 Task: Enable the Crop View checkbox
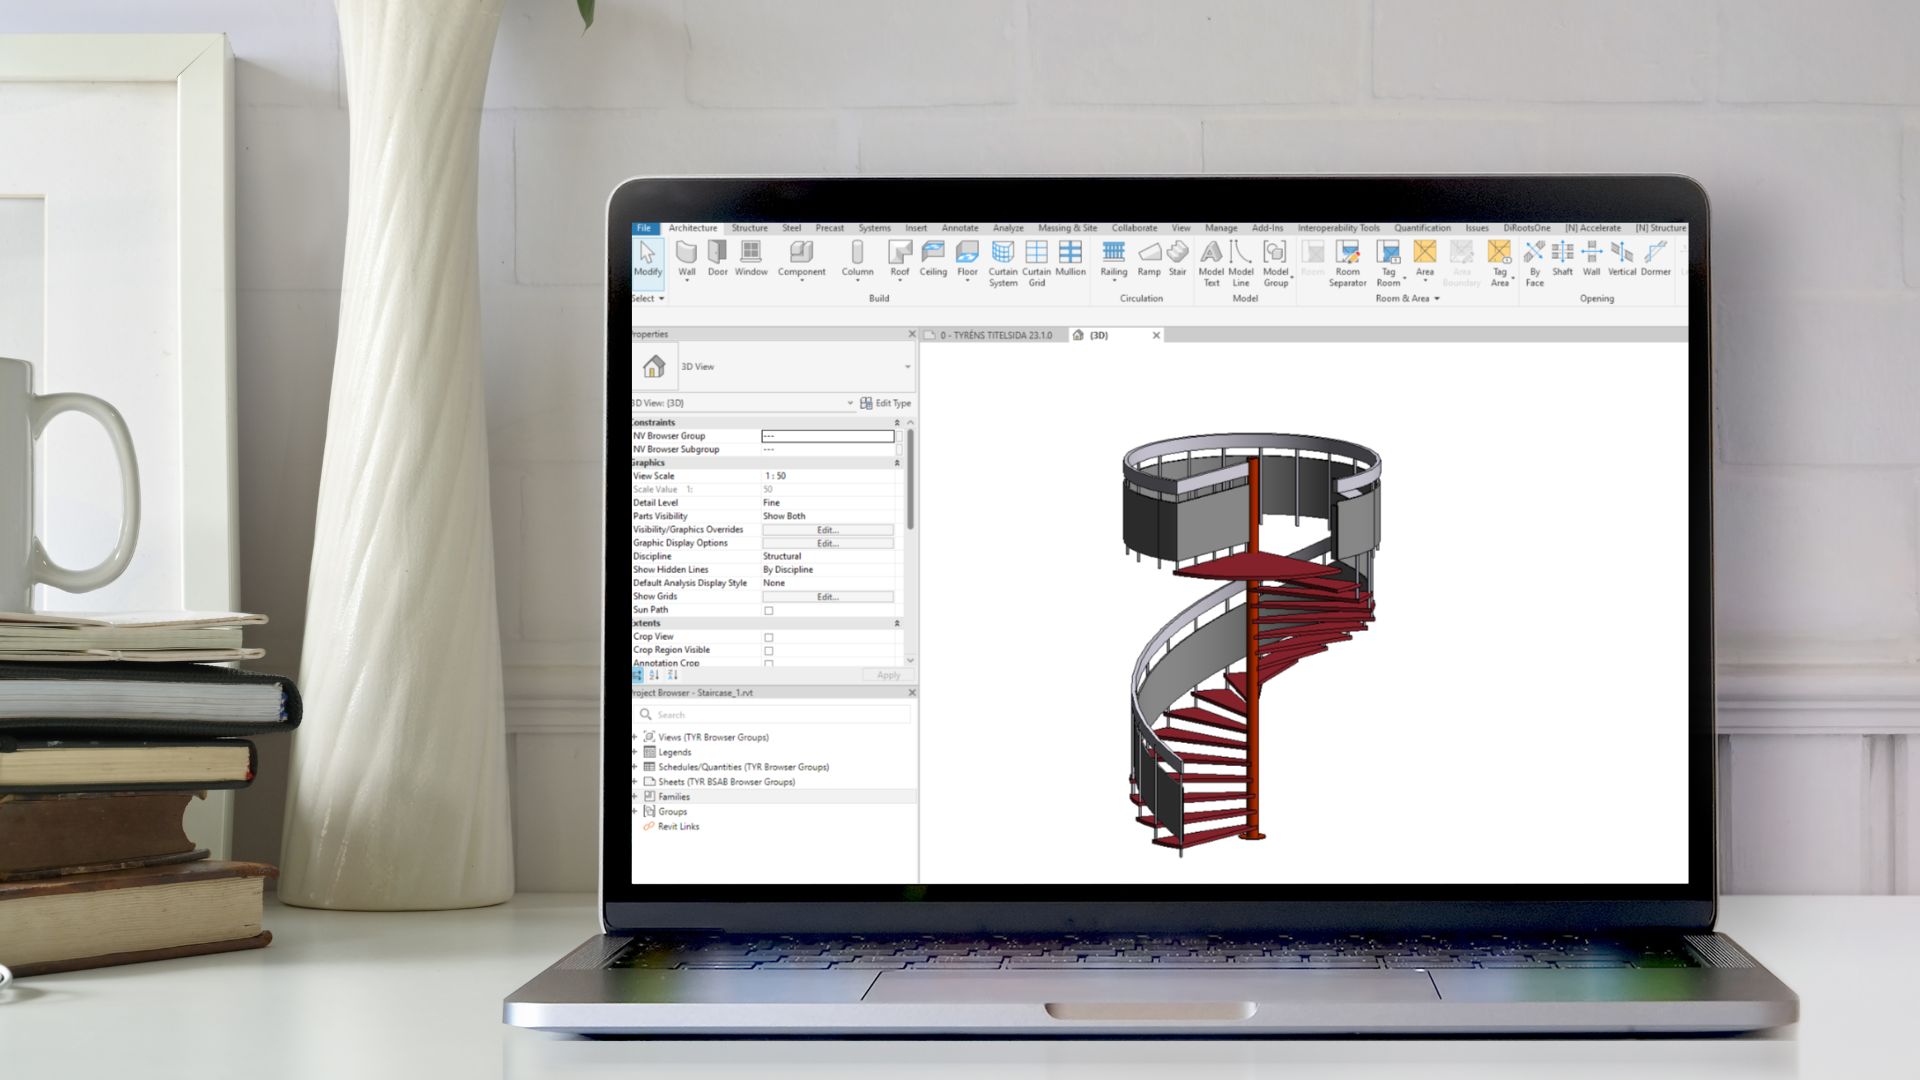[768, 637]
